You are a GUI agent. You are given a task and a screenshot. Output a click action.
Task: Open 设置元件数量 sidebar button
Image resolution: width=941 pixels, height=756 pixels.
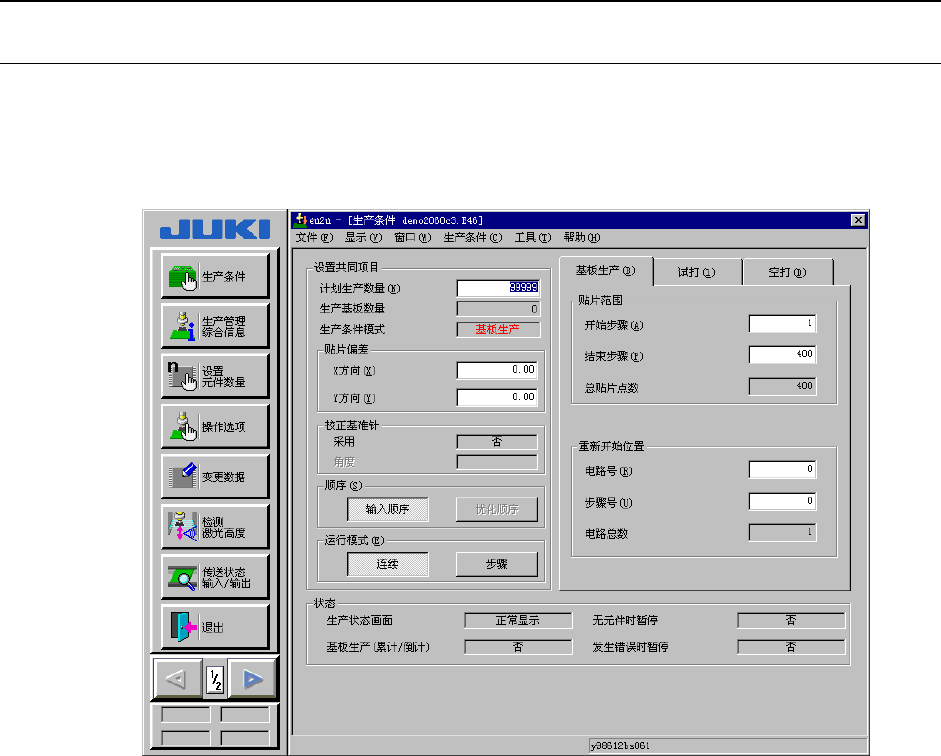tap(215, 376)
